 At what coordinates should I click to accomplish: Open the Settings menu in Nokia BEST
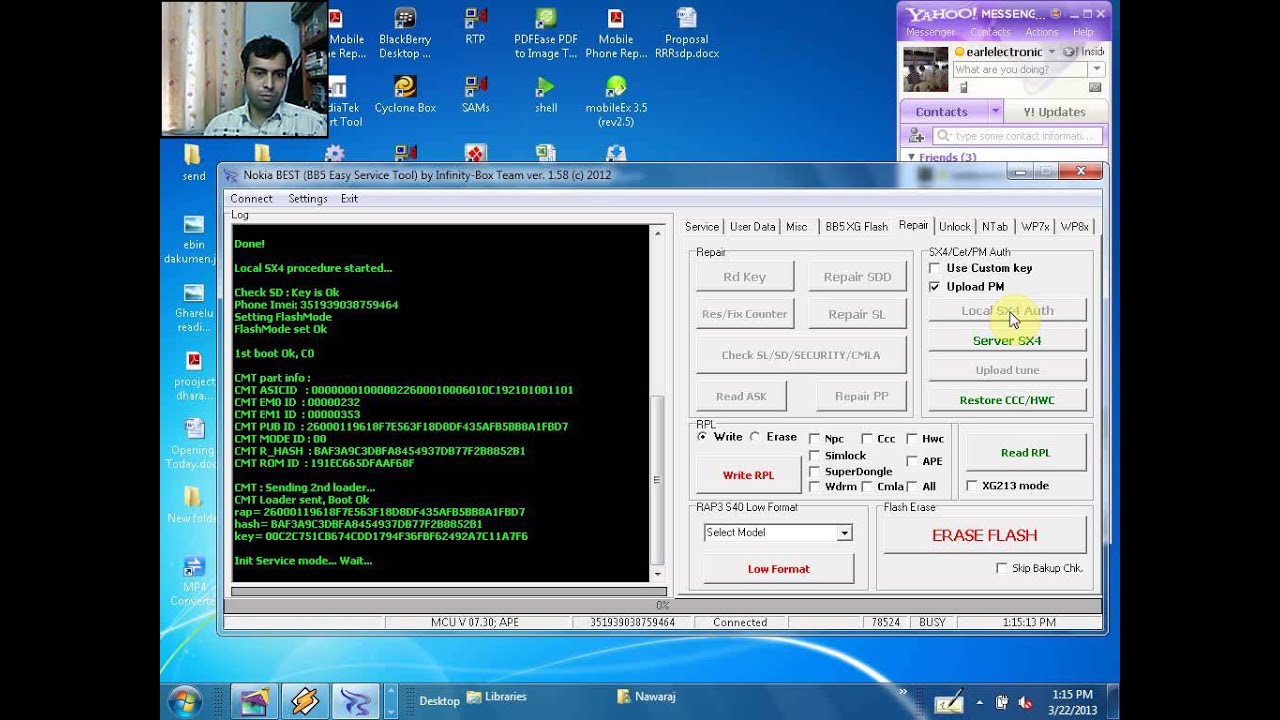pos(308,199)
